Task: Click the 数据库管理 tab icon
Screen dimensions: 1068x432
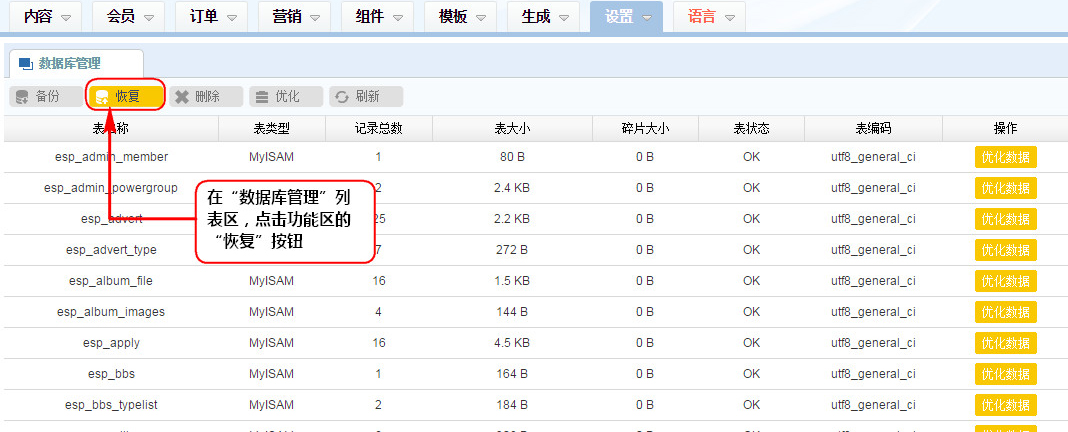Action: tap(26, 63)
